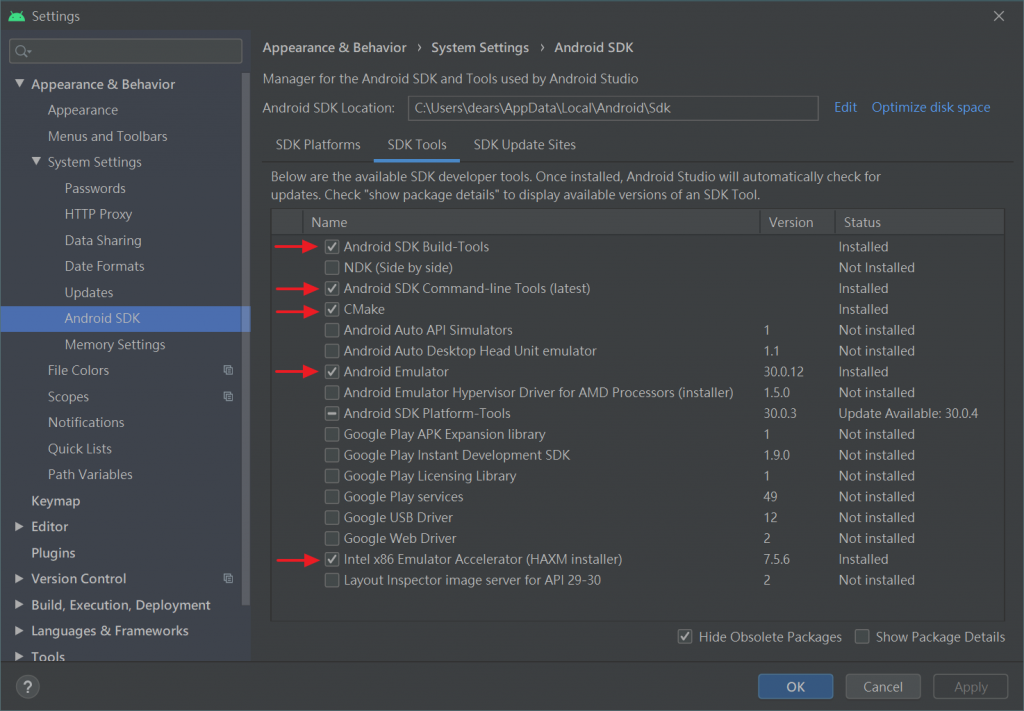Check Google Play Licensing Library
The width and height of the screenshot is (1024, 711).
pos(332,476)
